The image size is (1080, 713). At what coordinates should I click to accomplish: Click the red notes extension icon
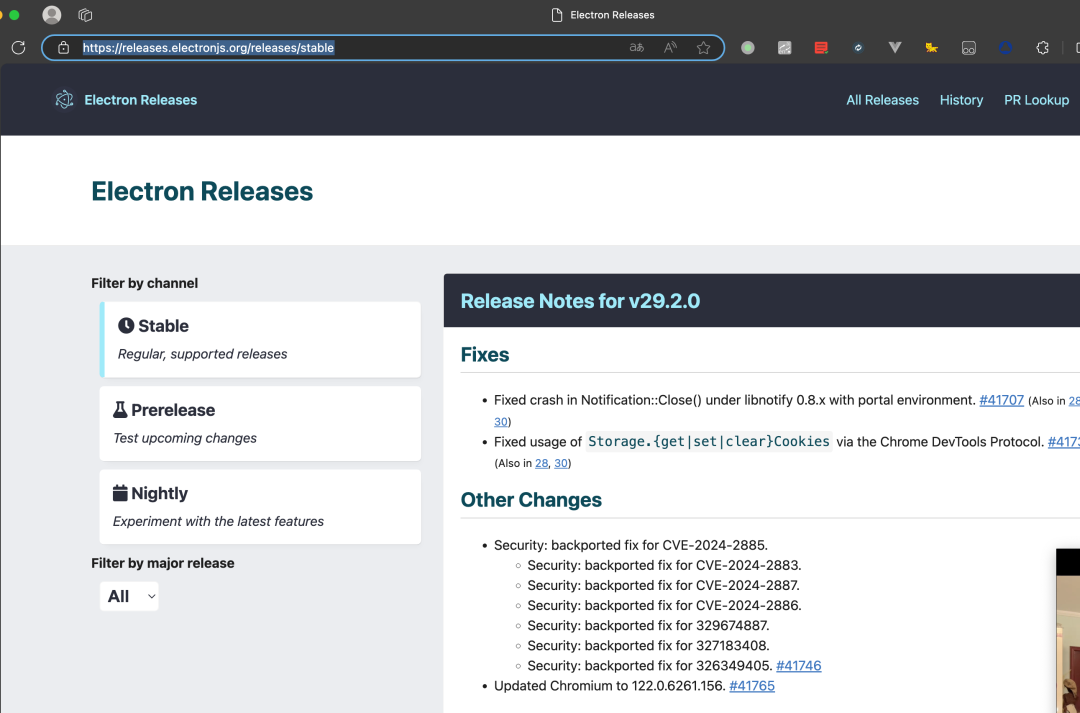click(821, 48)
